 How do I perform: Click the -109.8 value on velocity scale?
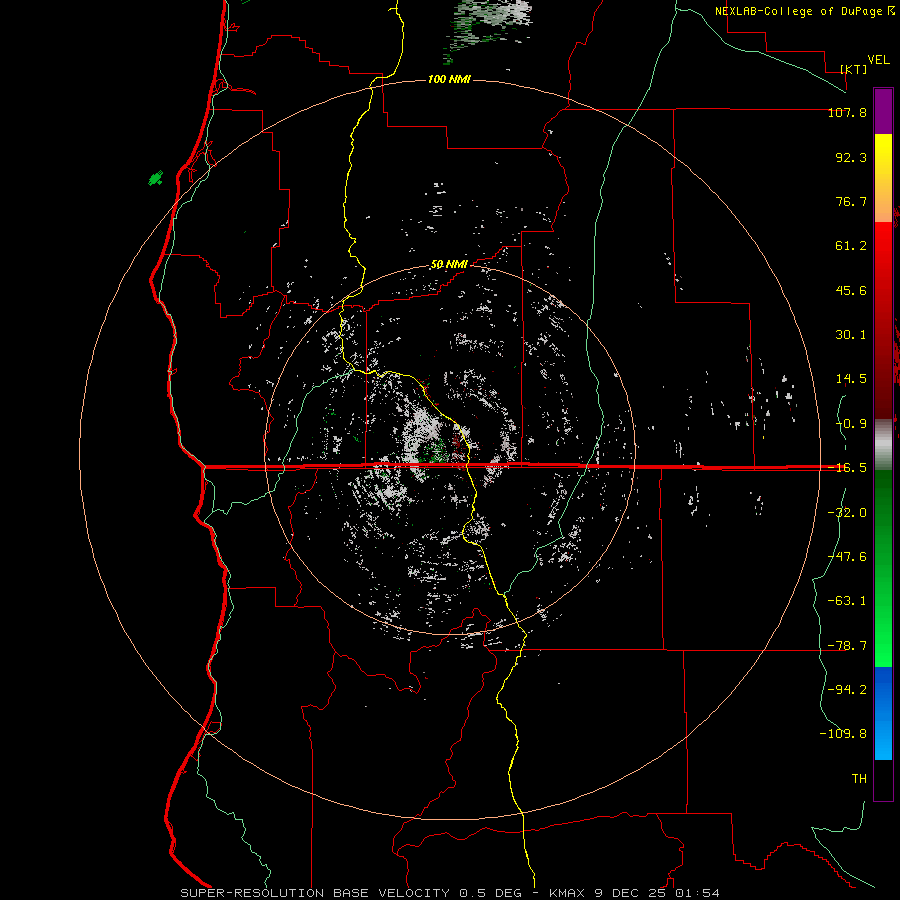[843, 734]
